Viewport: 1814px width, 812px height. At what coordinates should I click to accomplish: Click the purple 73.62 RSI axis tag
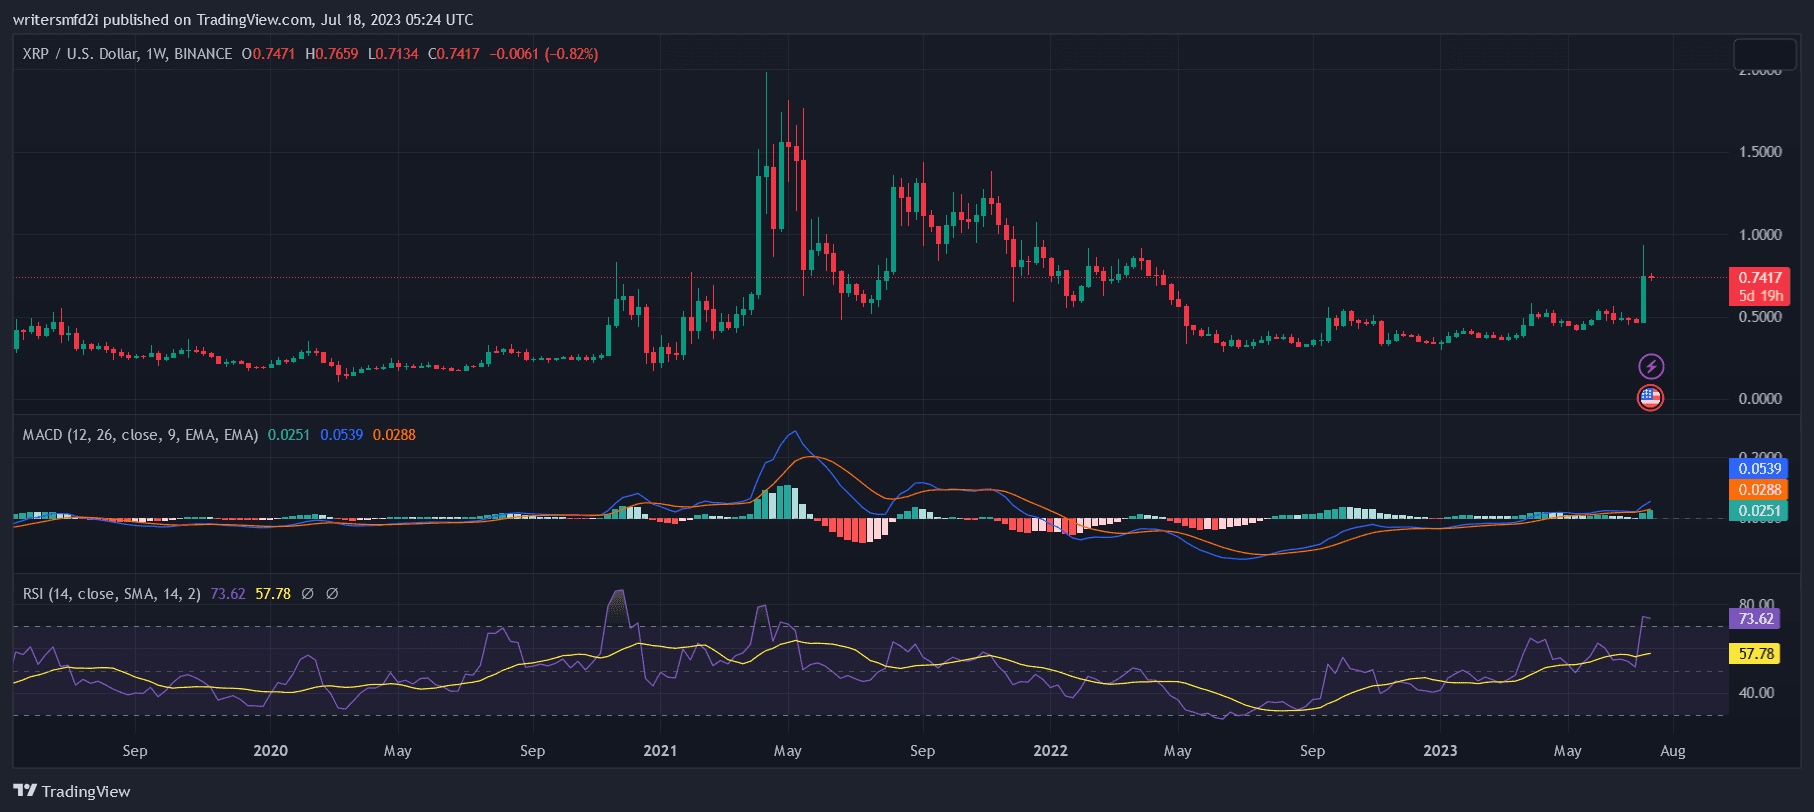tap(1755, 619)
